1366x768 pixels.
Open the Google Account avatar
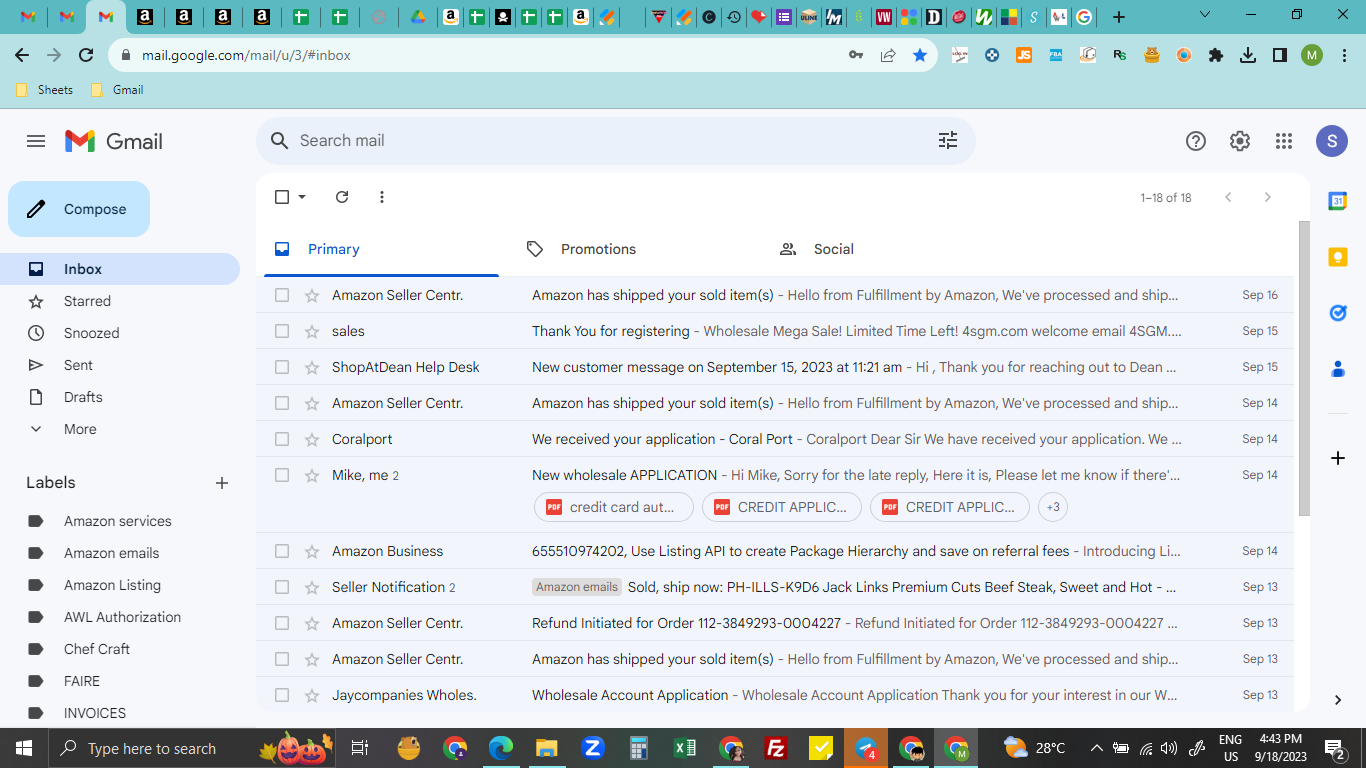1332,141
